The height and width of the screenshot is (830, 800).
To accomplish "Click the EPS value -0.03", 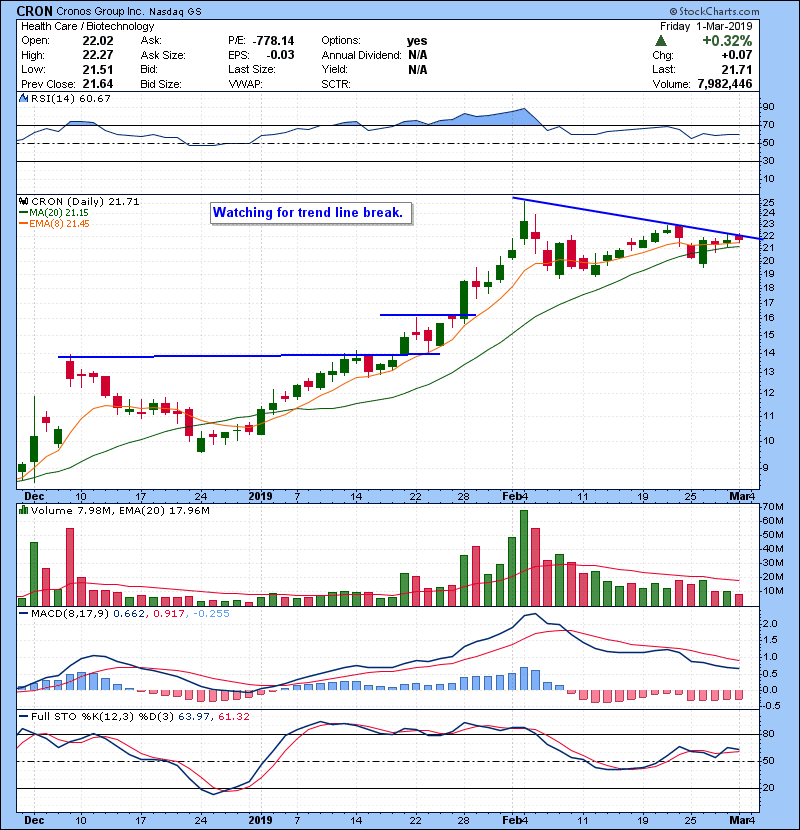I will coord(280,55).
